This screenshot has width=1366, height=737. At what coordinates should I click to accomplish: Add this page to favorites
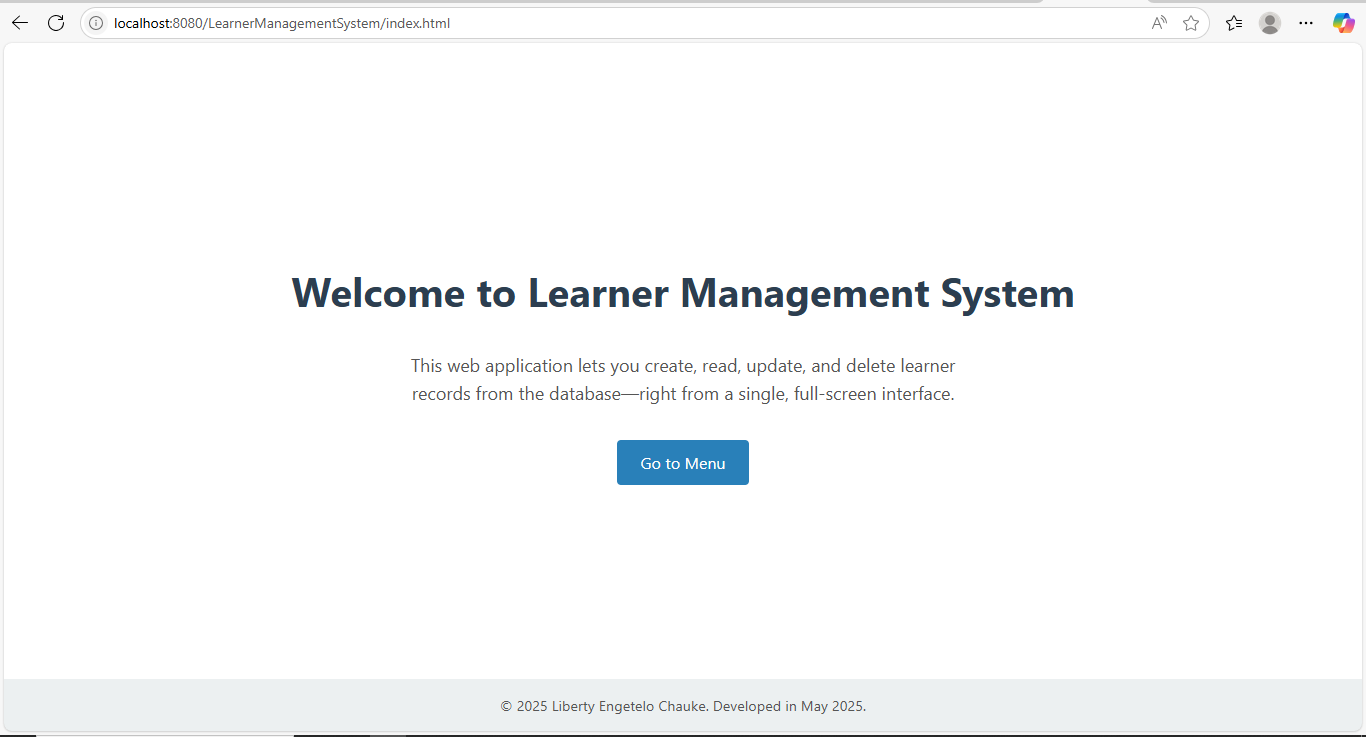pyautogui.click(x=1191, y=22)
